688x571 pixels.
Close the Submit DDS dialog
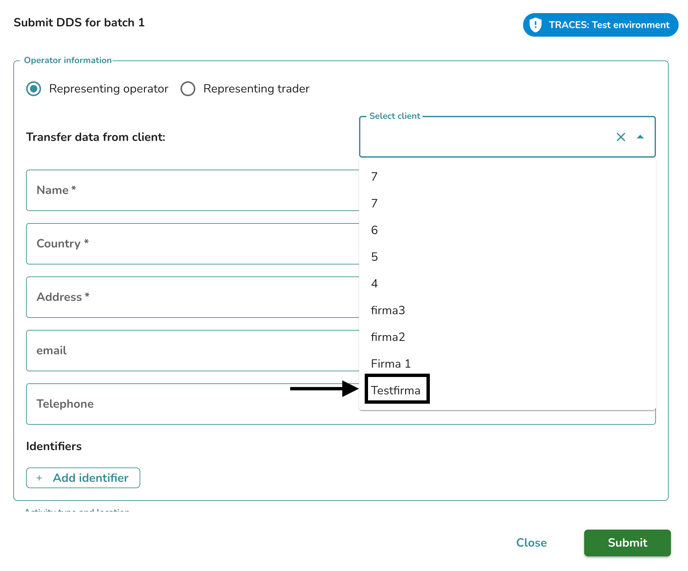click(531, 543)
